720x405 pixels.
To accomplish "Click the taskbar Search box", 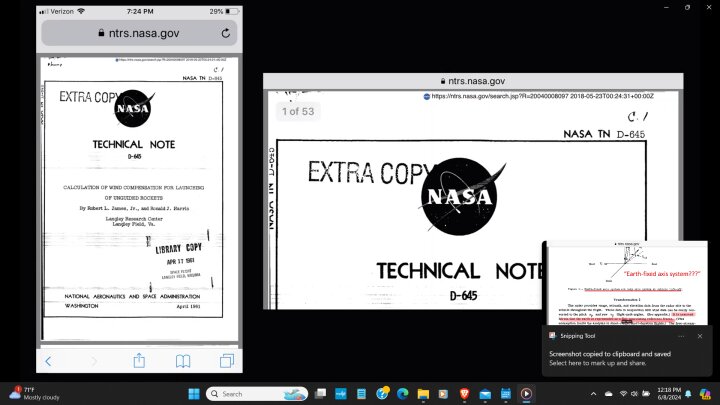I will point(257,394).
